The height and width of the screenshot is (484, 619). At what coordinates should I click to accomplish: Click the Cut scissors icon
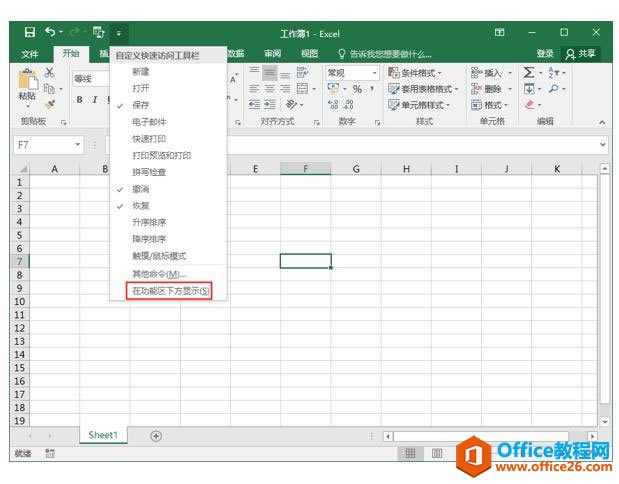[49, 72]
